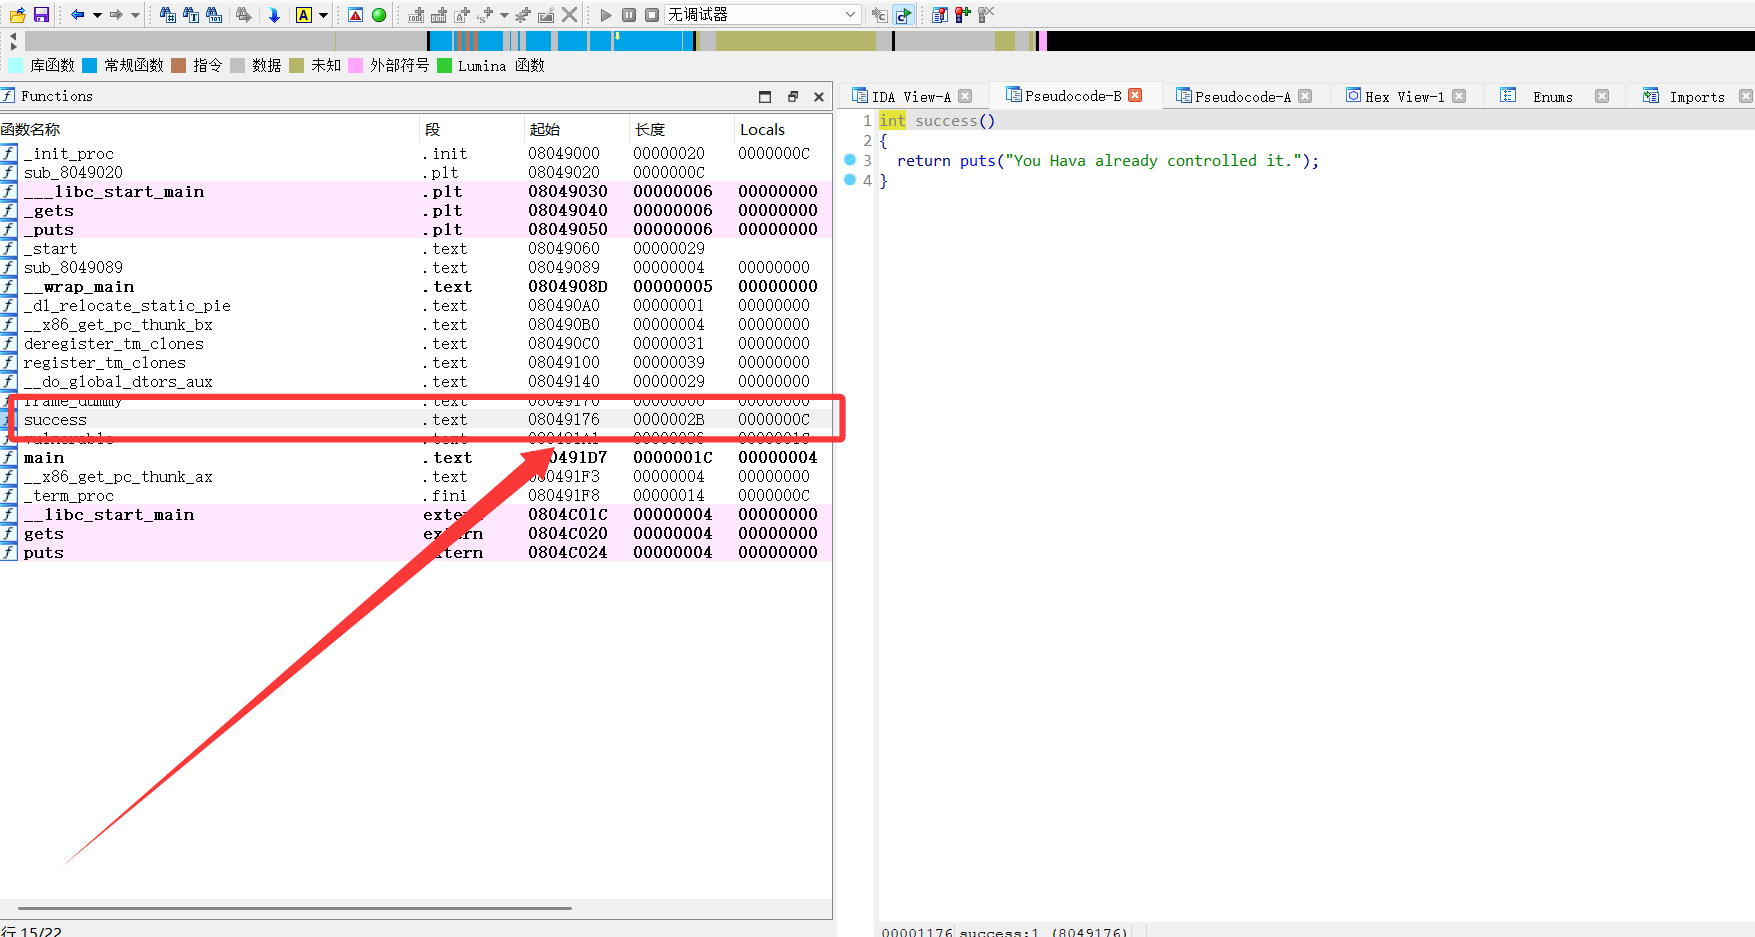This screenshot has width=1755, height=937.
Task: Start the process with the play button
Action: (x=606, y=15)
